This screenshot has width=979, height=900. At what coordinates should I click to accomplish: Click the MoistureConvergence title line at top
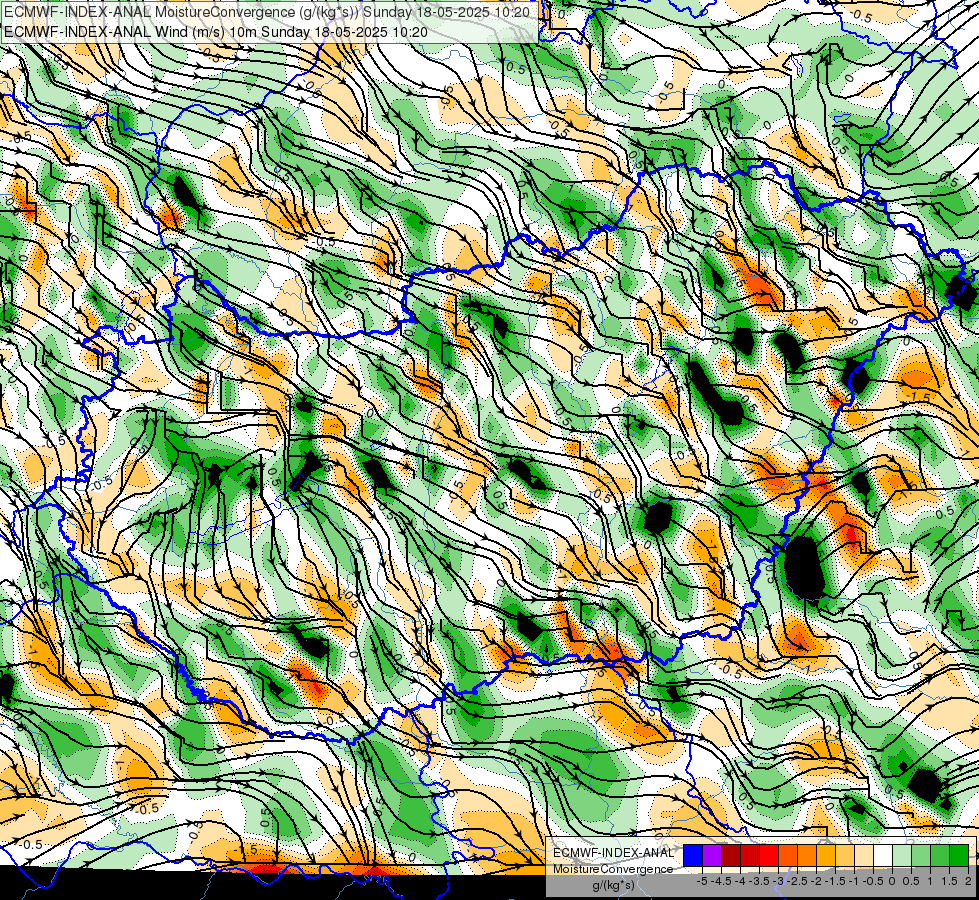267,12
